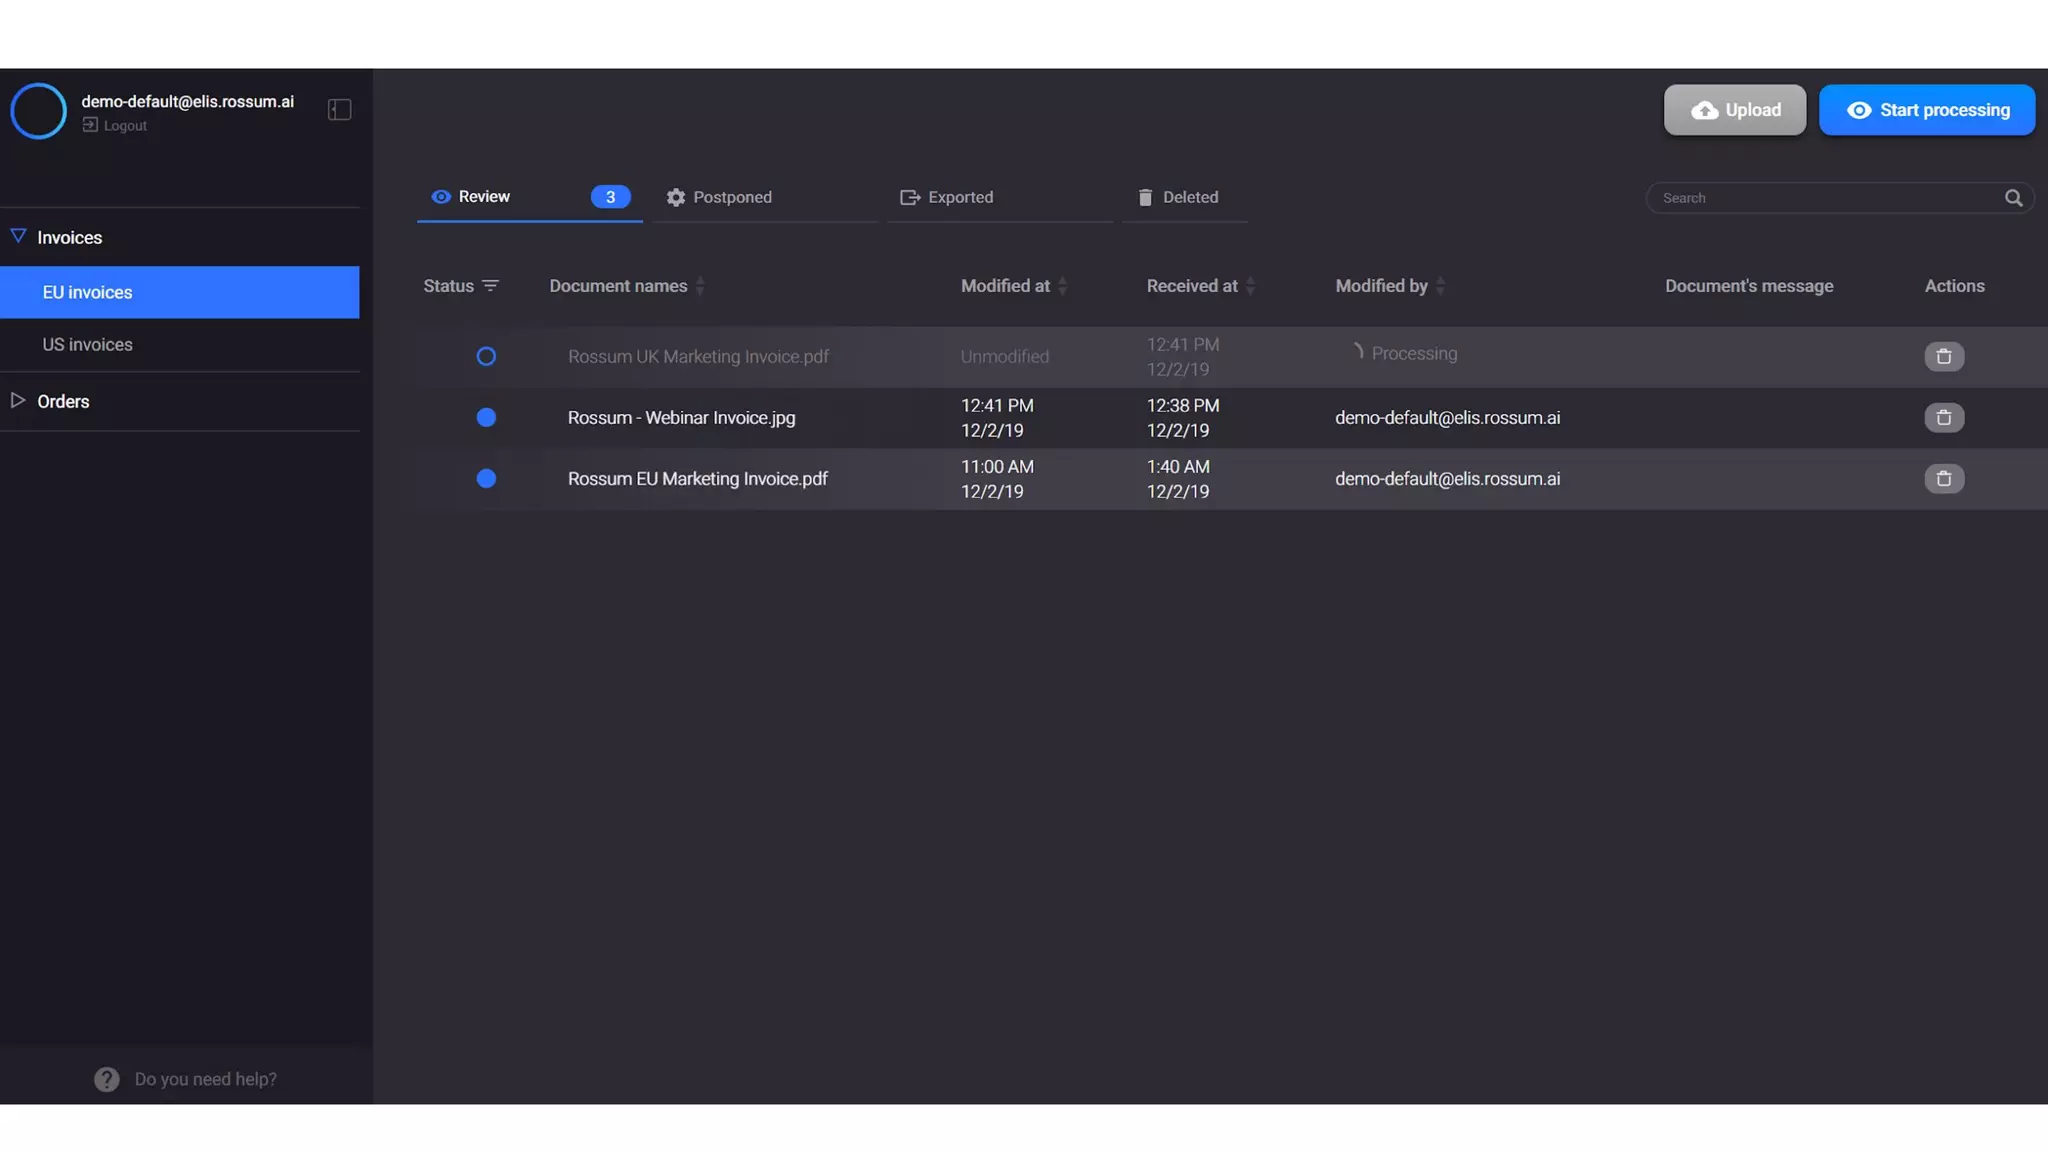Open the help question mark icon
This screenshot has height=1152, width=2048.
(106, 1079)
